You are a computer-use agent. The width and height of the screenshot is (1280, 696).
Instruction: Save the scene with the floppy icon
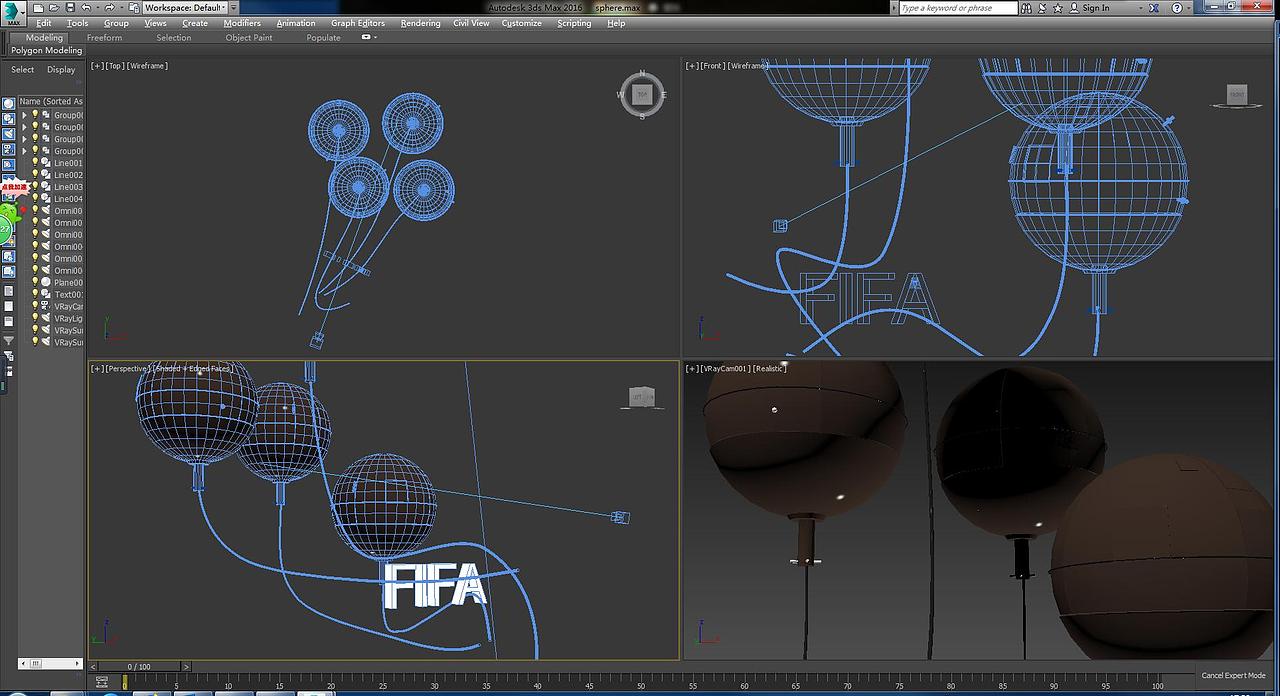pos(70,8)
